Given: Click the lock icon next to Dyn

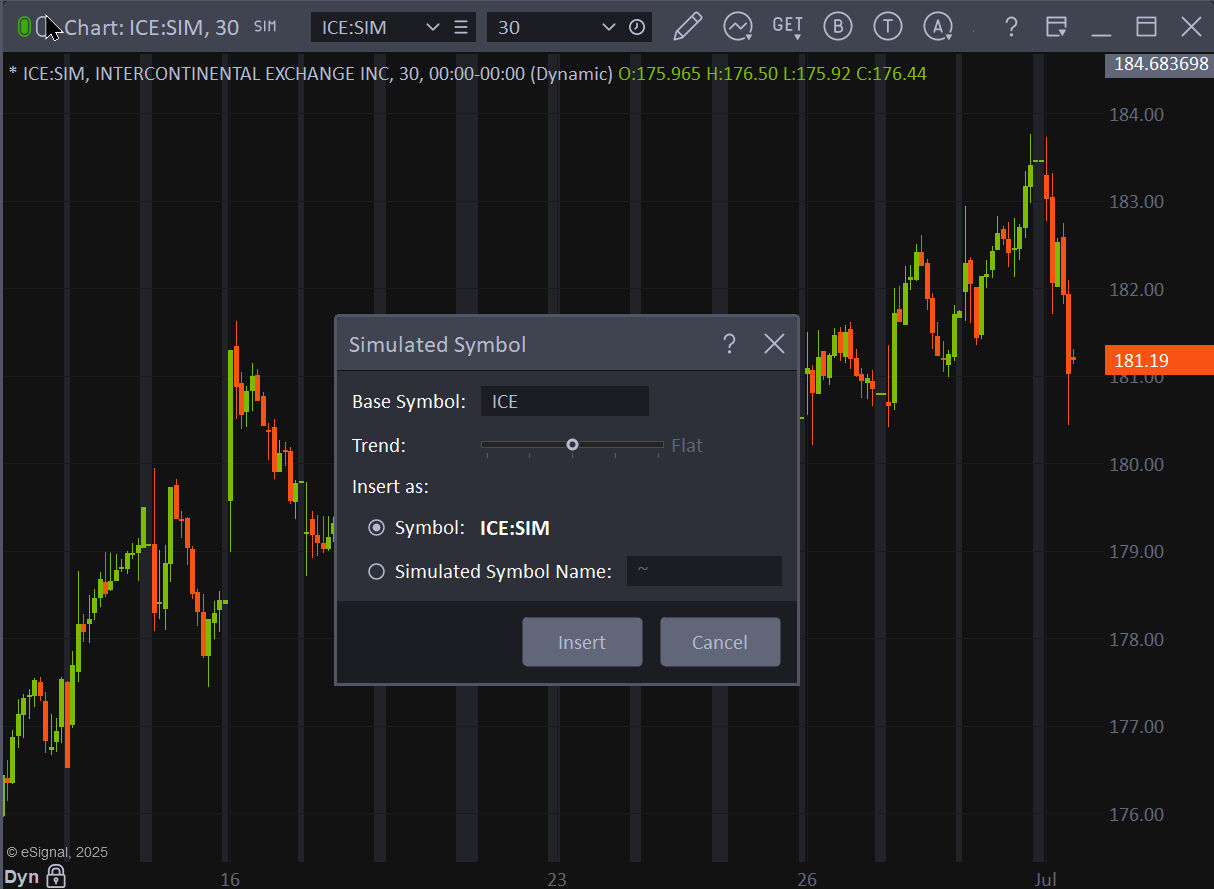Looking at the screenshot, I should click(x=57, y=877).
